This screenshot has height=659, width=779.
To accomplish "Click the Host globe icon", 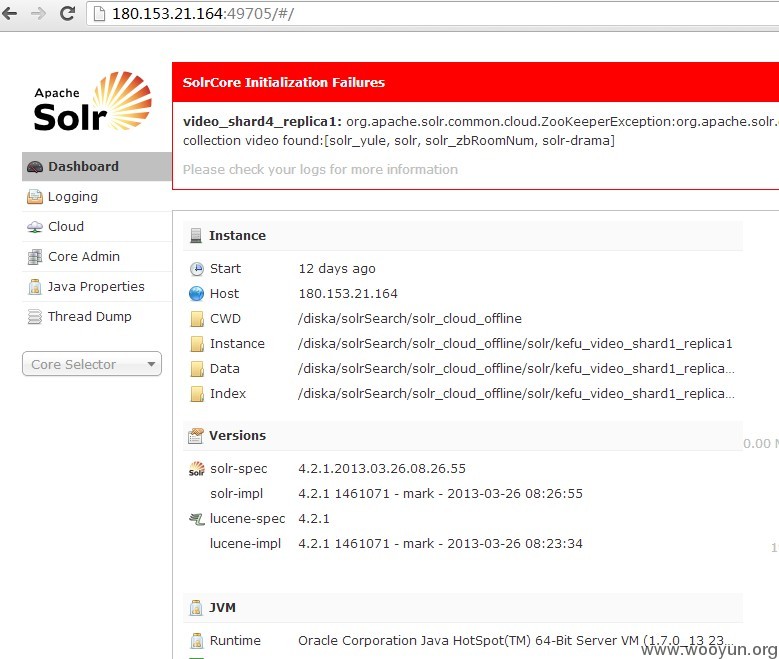I will click(x=197, y=294).
